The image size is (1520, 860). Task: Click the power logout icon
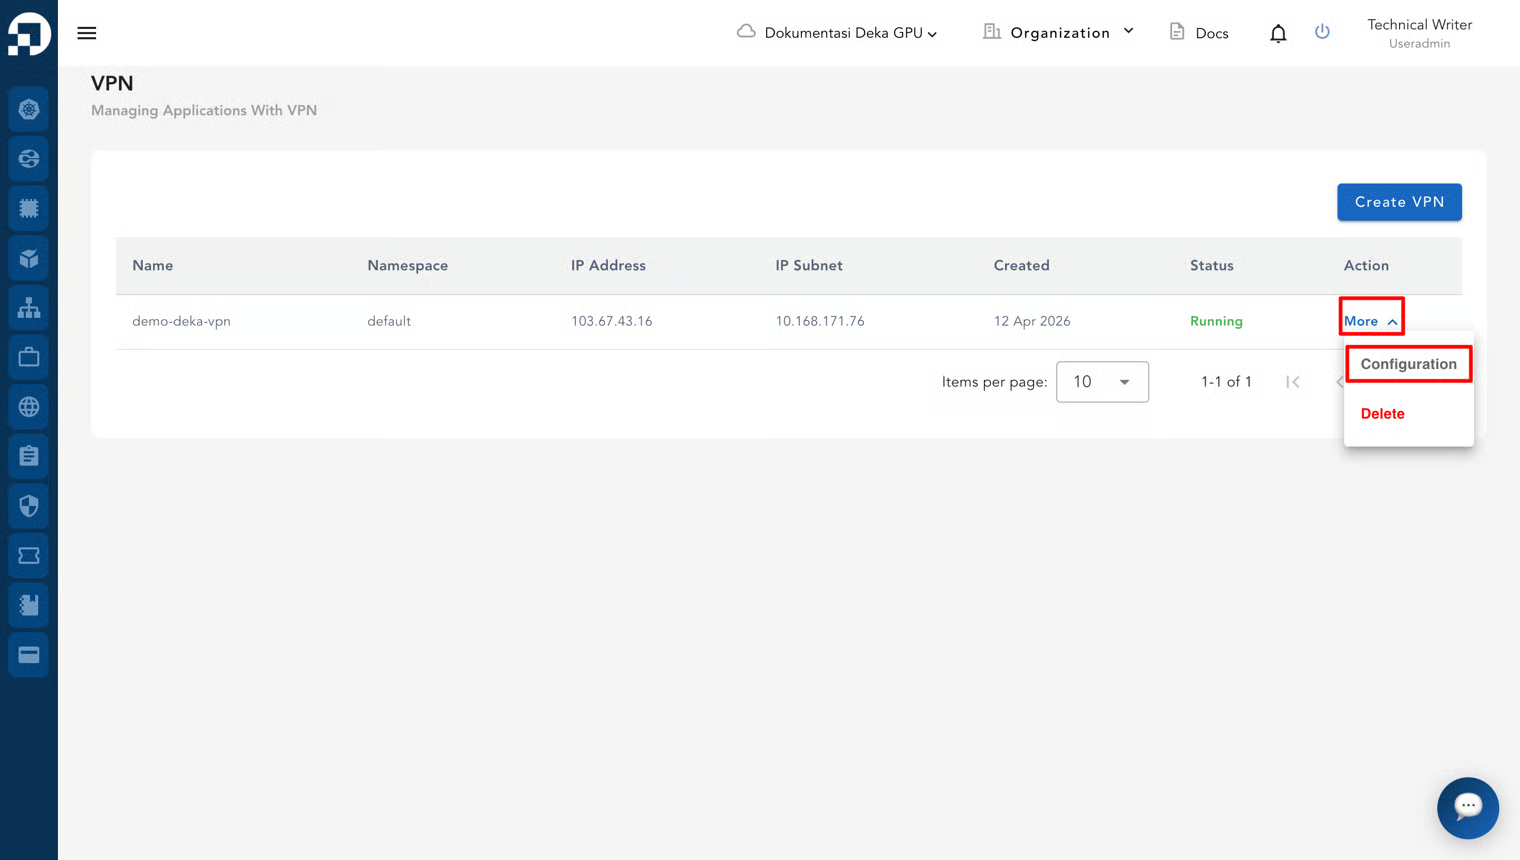point(1322,32)
